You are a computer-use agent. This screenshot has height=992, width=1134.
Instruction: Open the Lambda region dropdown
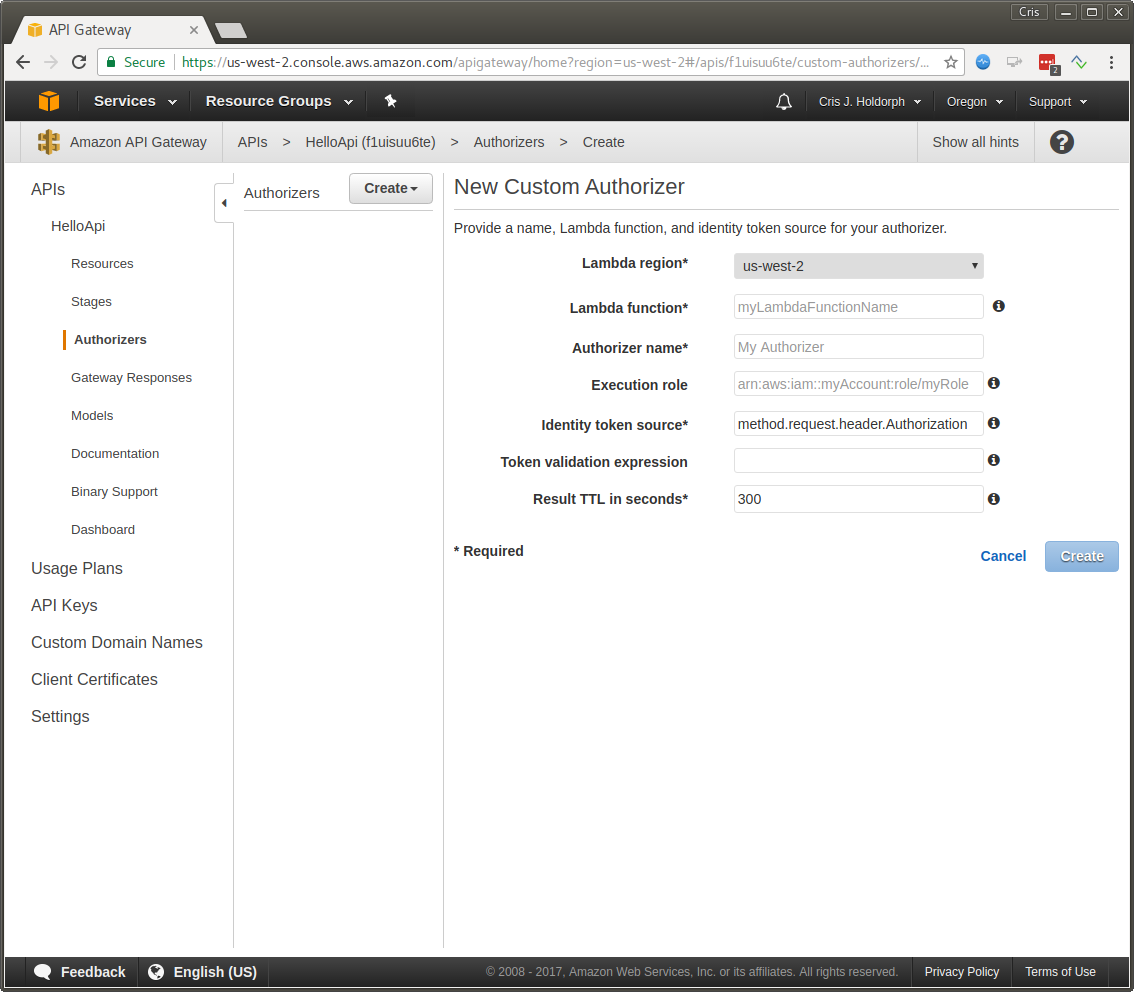(858, 266)
